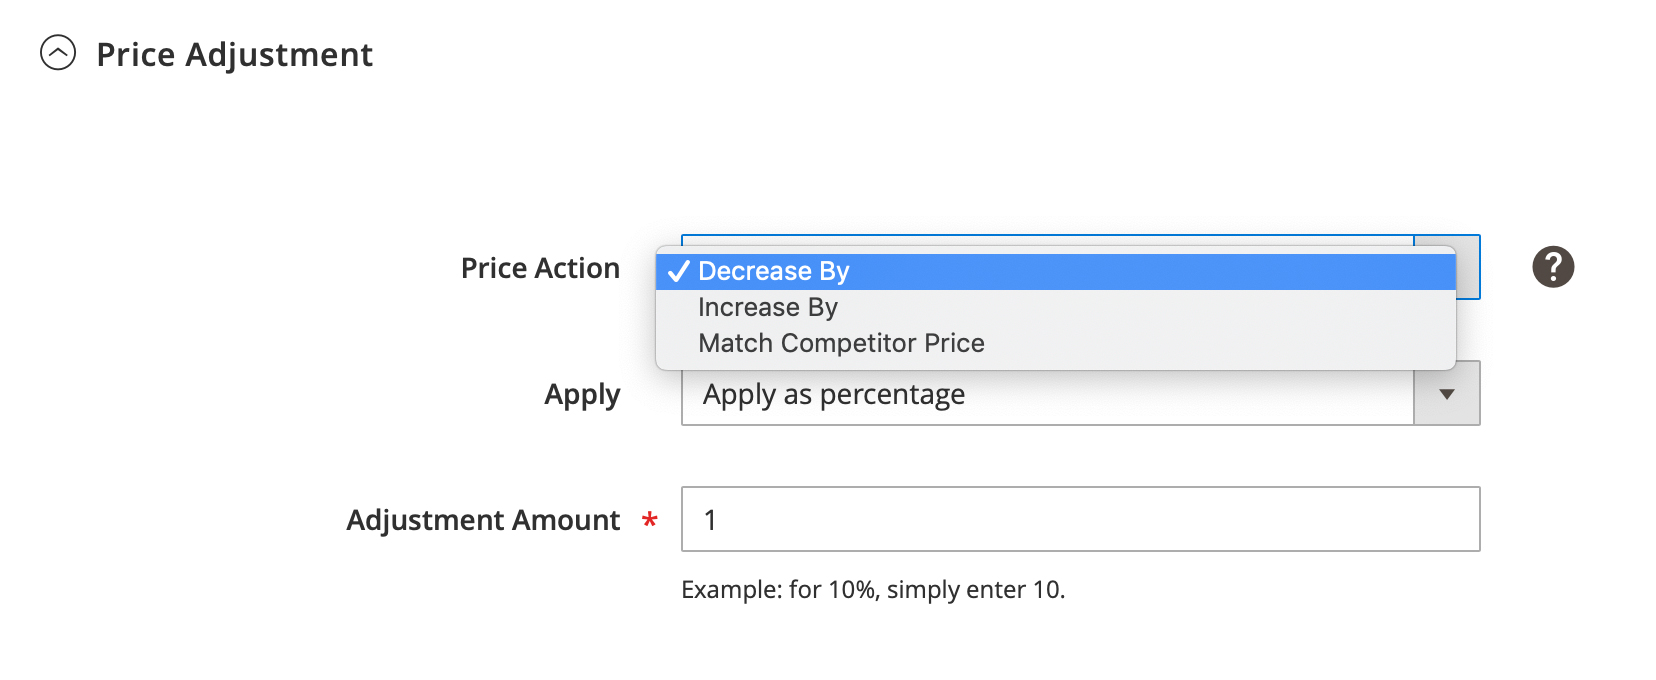Click the Adjustment Amount field label
The image size is (1656, 680).
[x=483, y=520]
